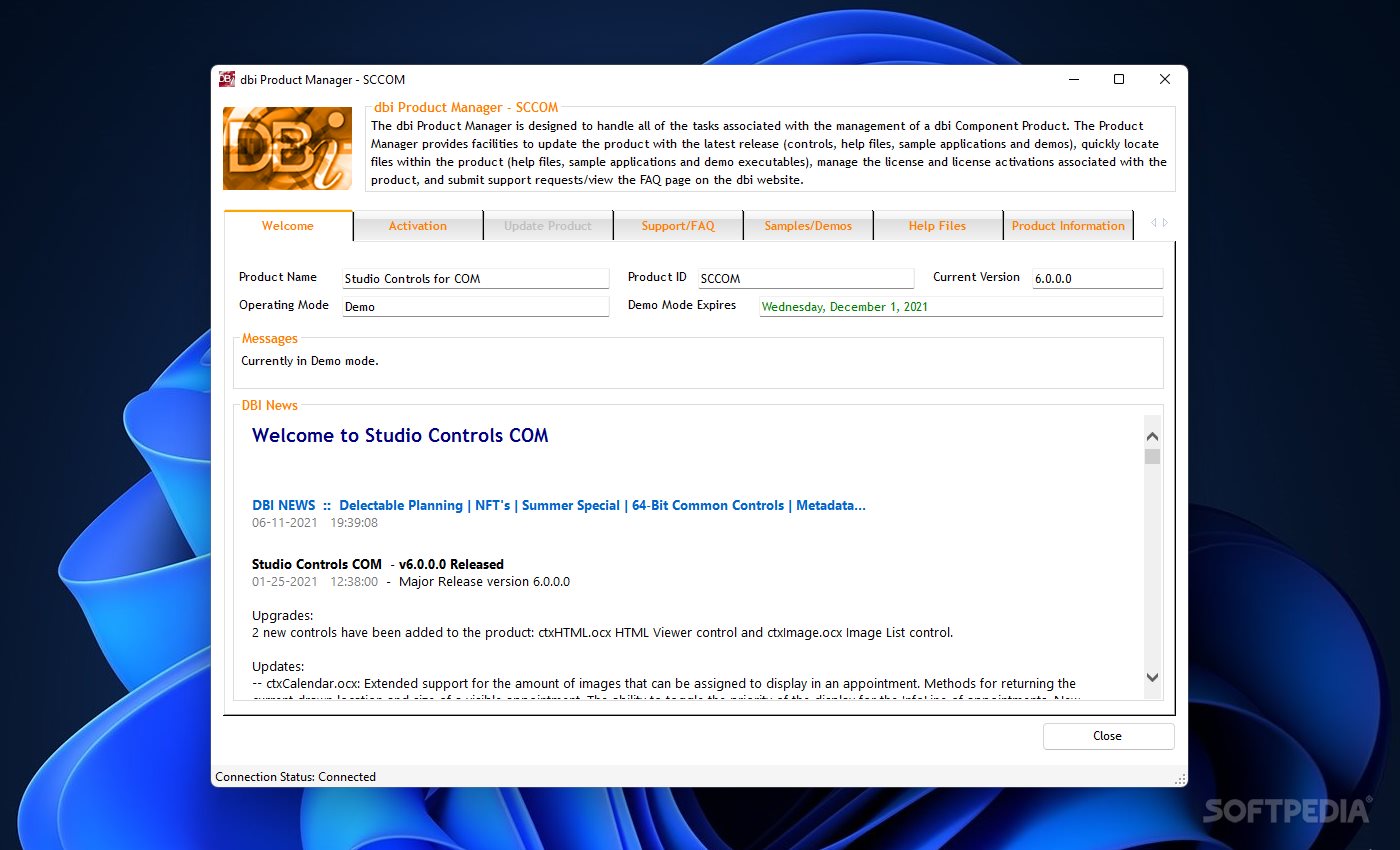Switch to the Samples/Demos tab
The height and width of the screenshot is (850, 1400).
click(808, 226)
